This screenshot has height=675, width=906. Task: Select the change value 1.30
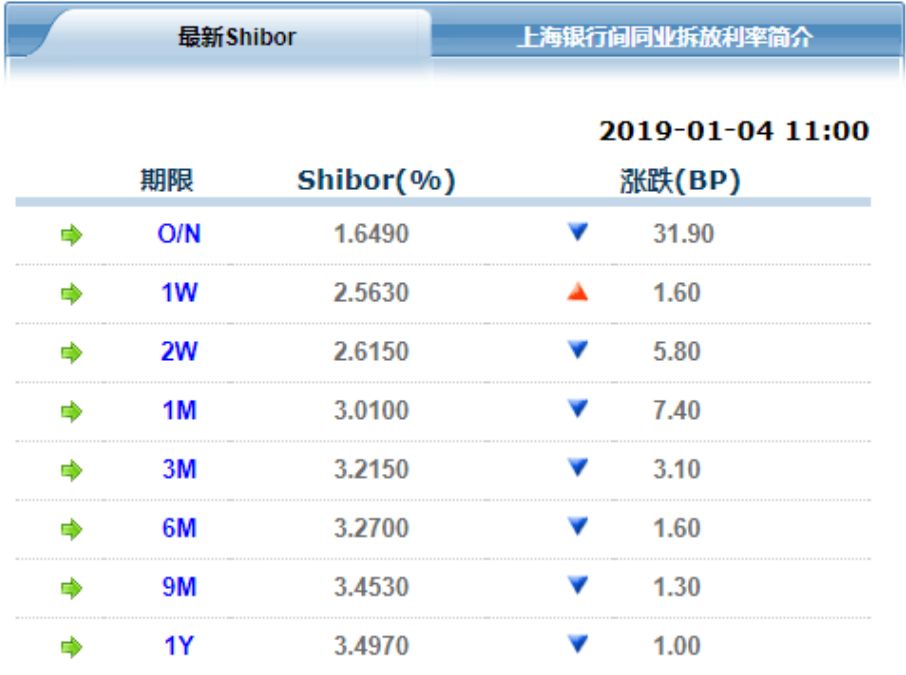point(677,587)
